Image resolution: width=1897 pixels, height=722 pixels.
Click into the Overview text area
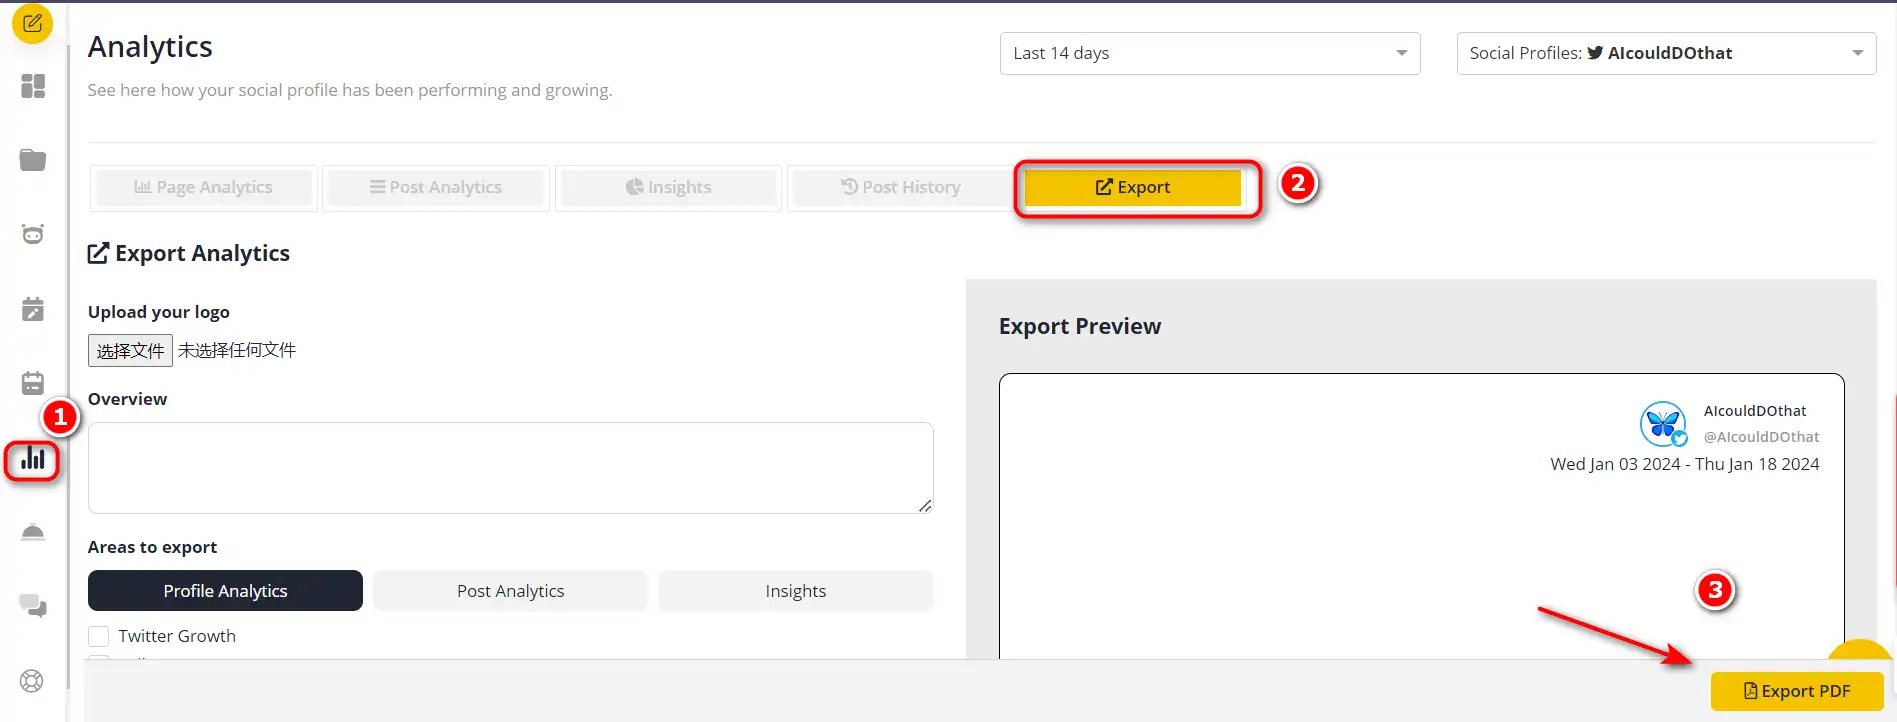pyautogui.click(x=511, y=468)
